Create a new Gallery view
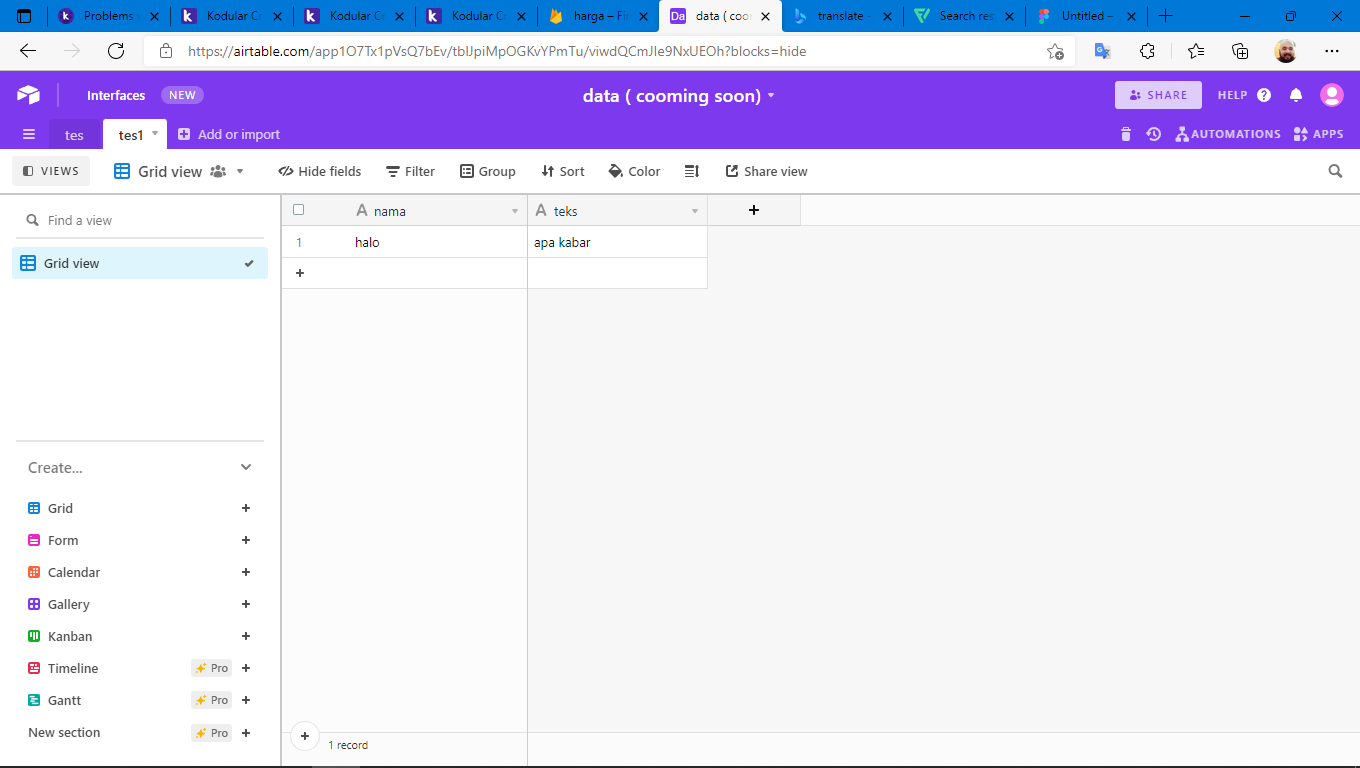 coord(246,604)
